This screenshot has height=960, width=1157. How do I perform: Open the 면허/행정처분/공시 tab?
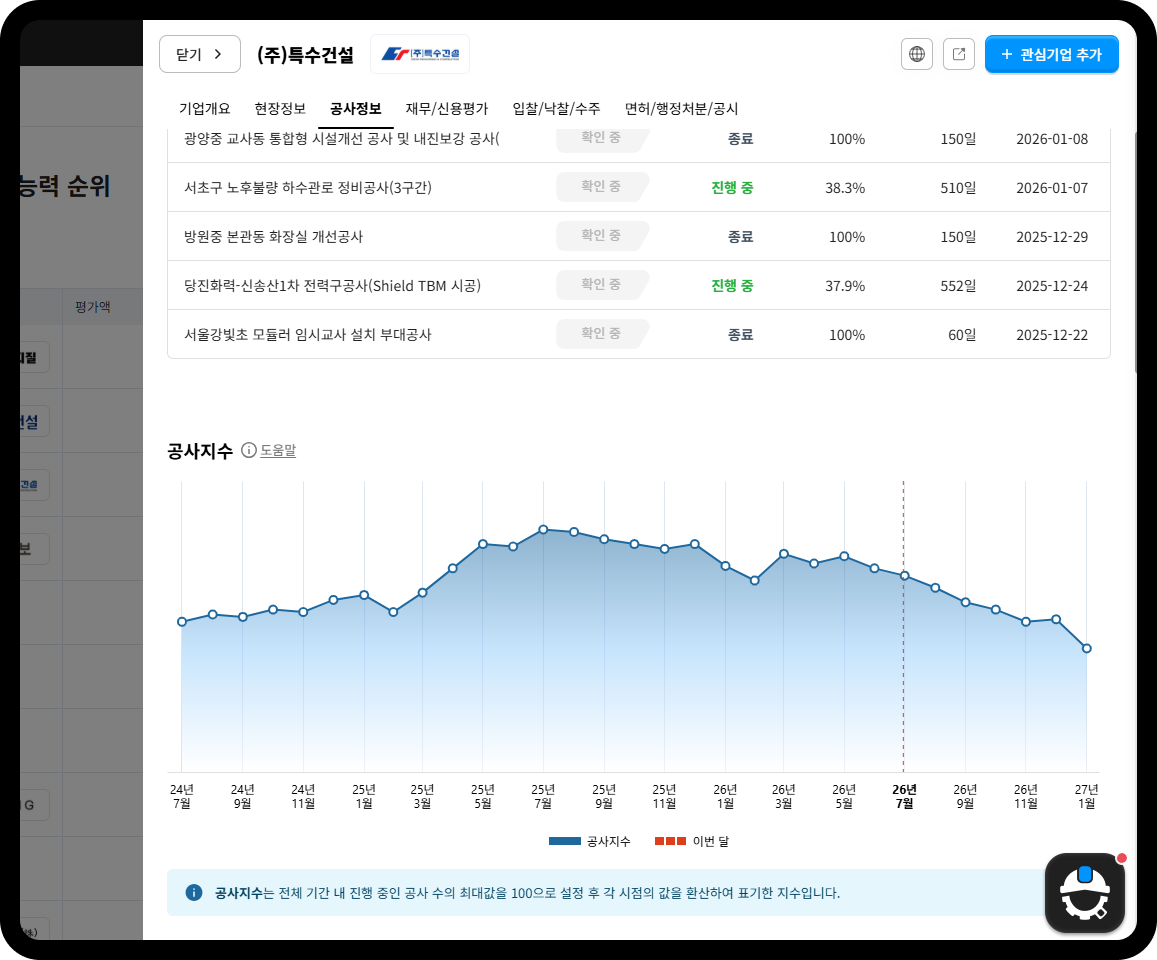[x=681, y=108]
